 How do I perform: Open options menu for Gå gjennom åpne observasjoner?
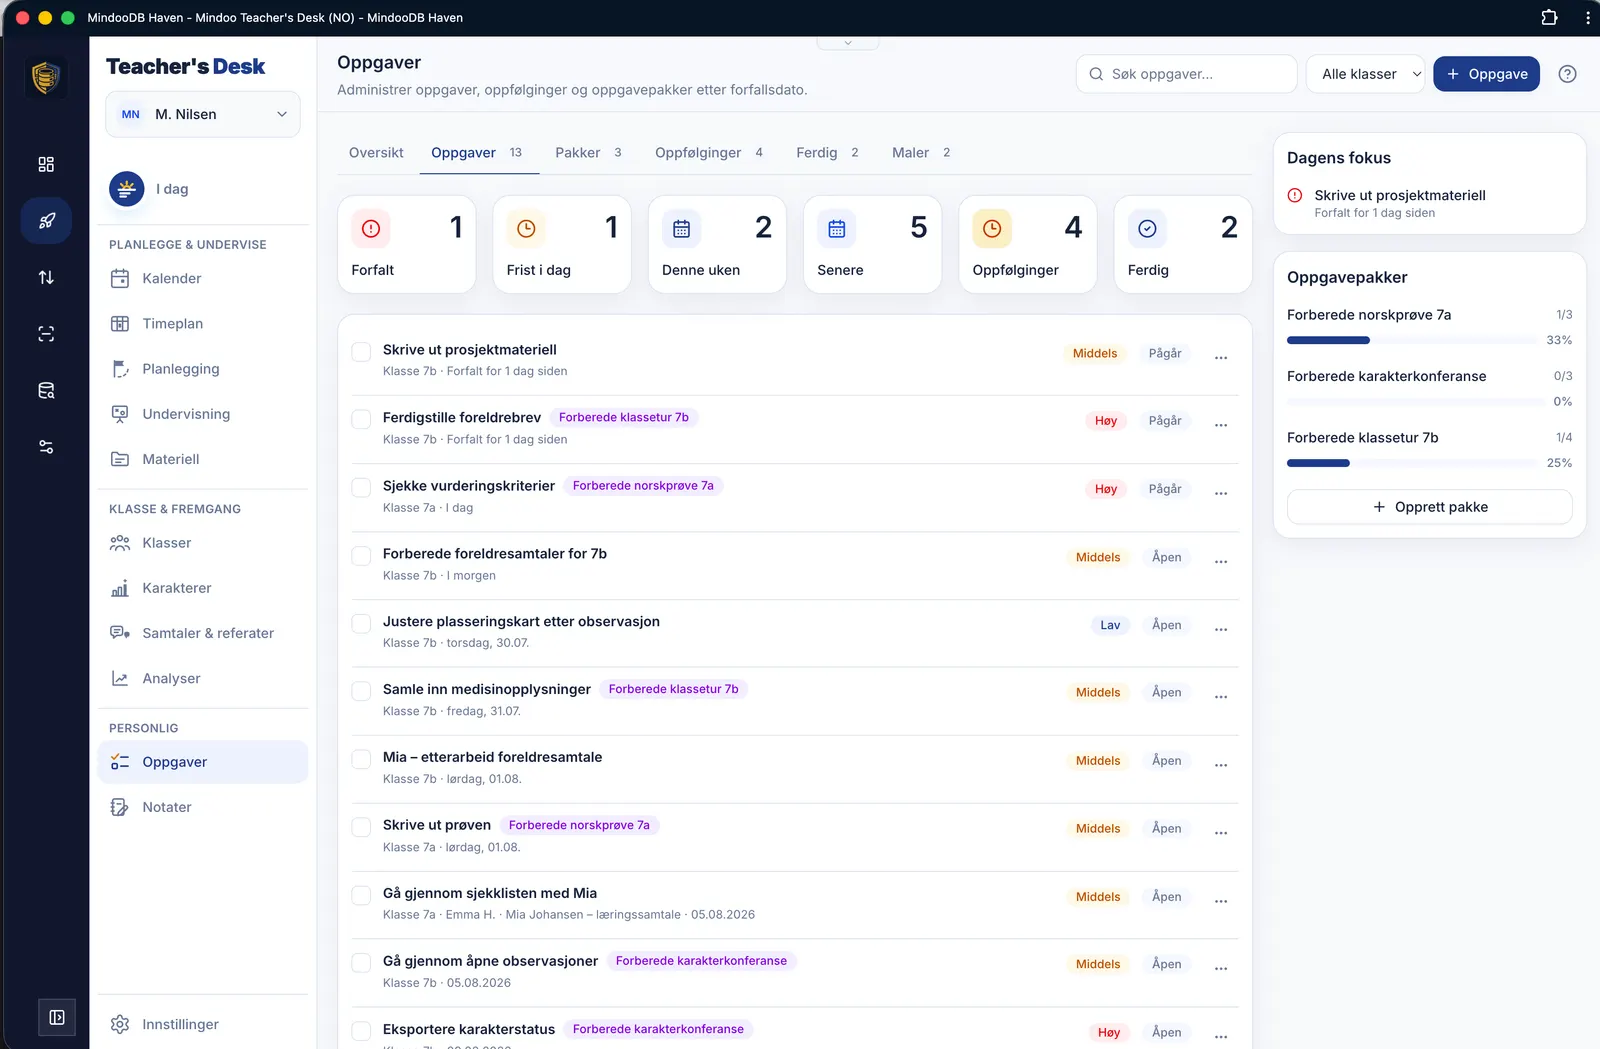coord(1221,968)
